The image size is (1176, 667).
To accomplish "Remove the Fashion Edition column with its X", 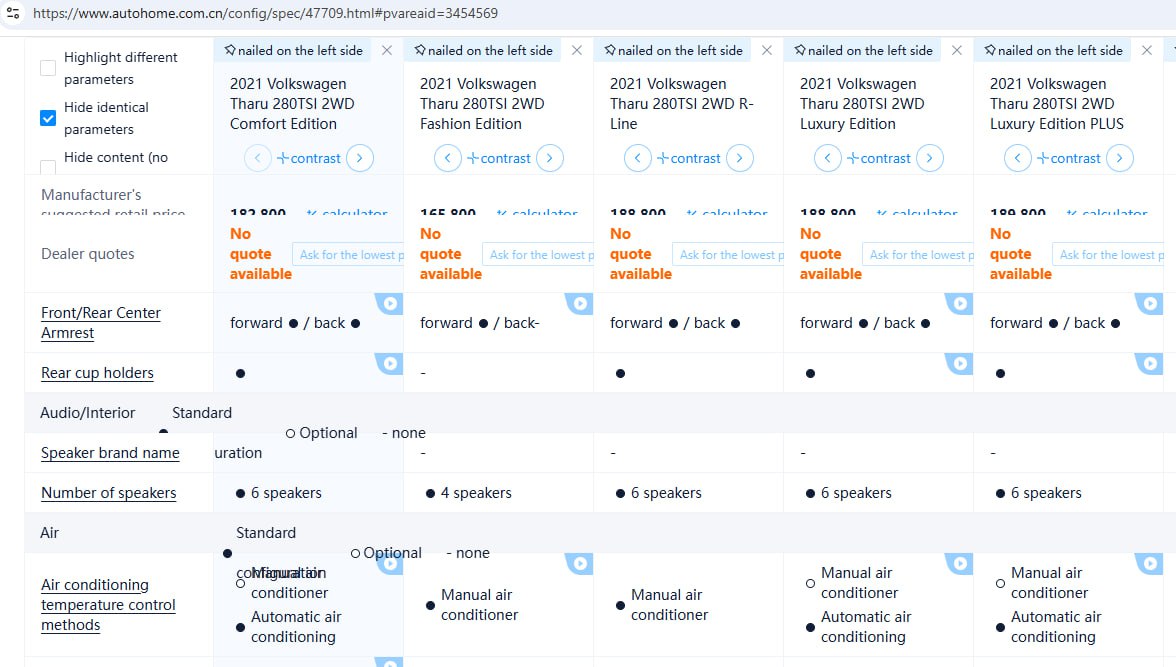I will [x=577, y=50].
